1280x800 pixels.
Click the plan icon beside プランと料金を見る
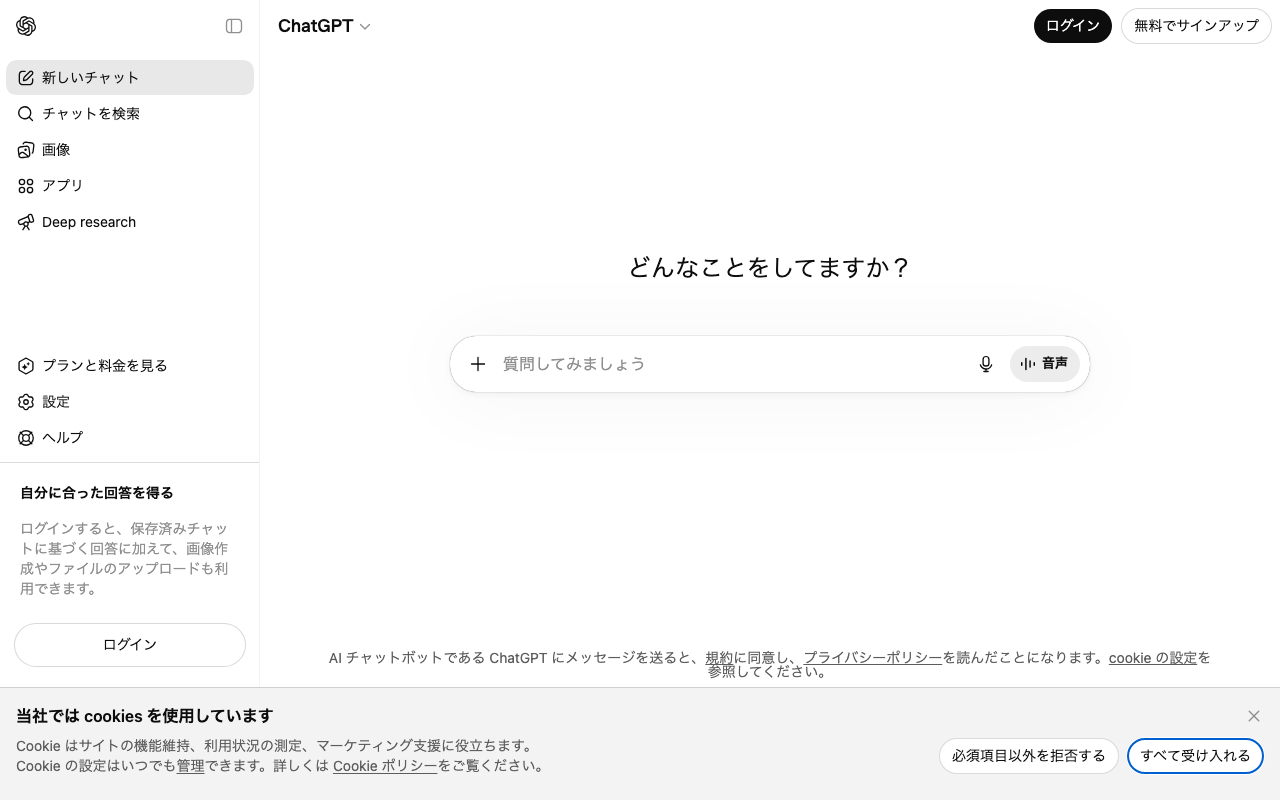click(x=26, y=366)
